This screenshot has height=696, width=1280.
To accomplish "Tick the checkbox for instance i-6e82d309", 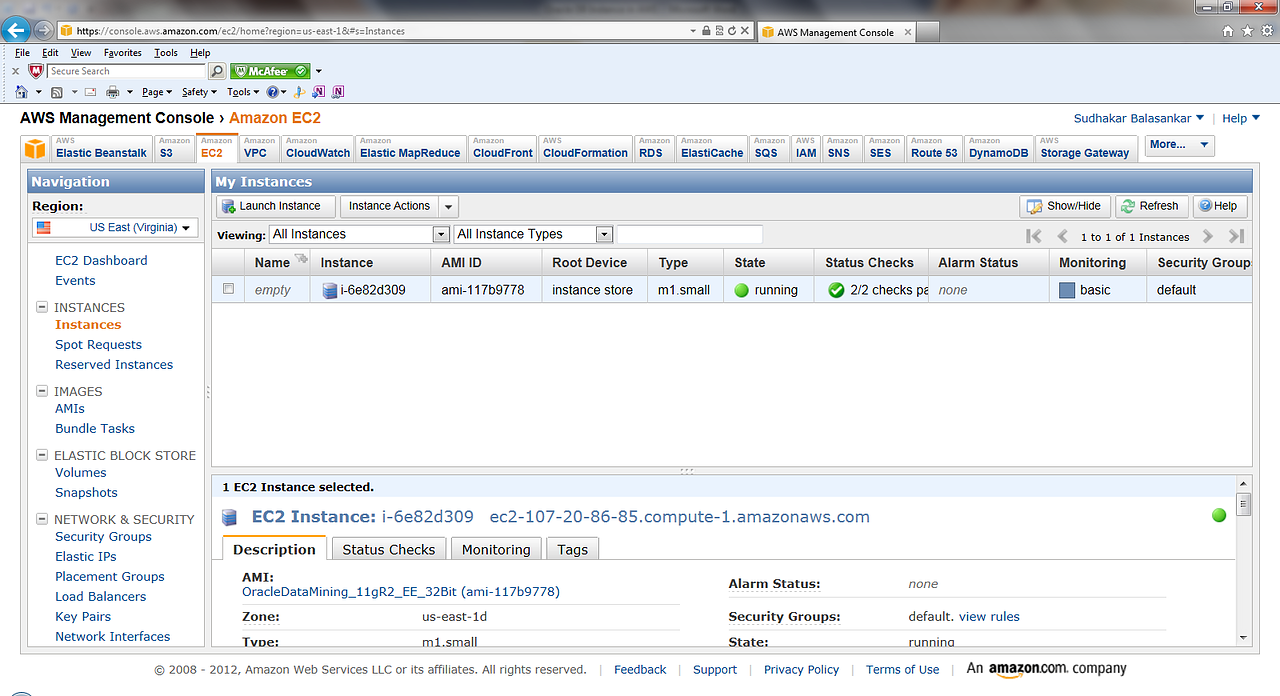I will (x=228, y=289).
